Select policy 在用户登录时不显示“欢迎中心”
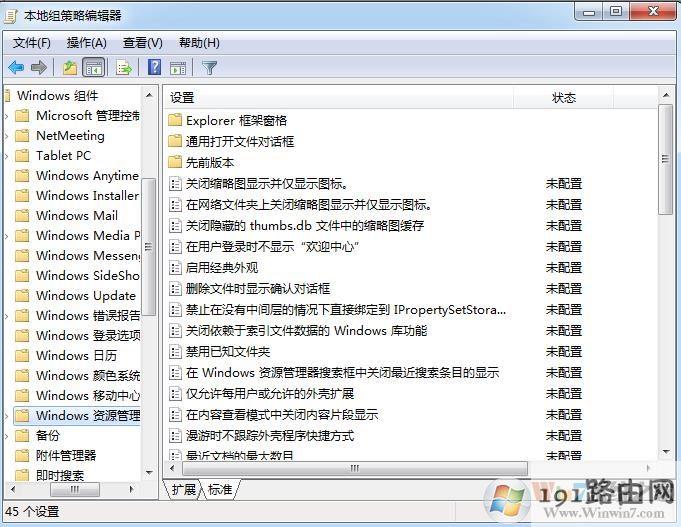 272,246
